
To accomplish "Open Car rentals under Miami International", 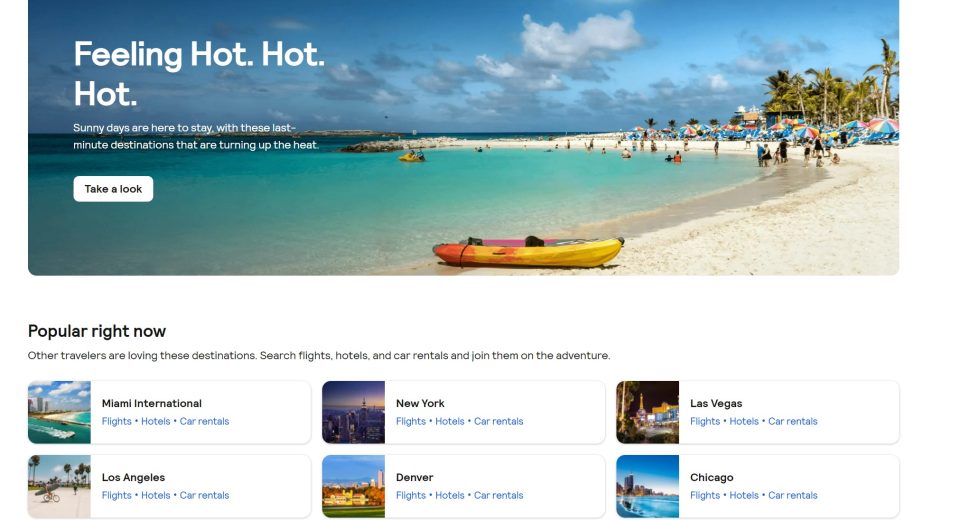I will (x=204, y=421).
